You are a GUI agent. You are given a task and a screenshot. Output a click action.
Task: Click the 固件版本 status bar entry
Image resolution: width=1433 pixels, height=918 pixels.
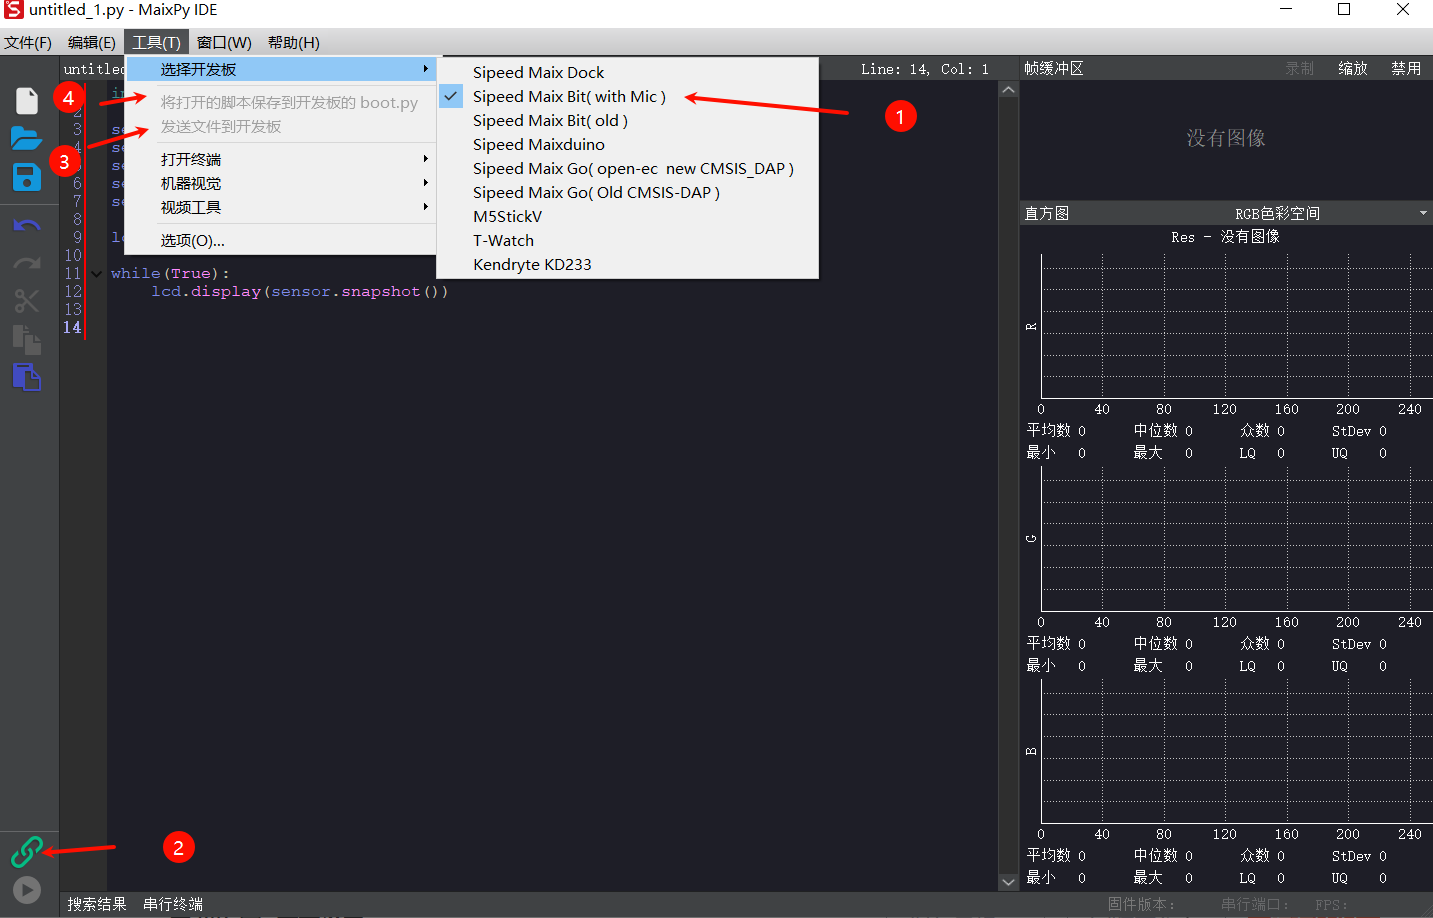pyautogui.click(x=1140, y=904)
